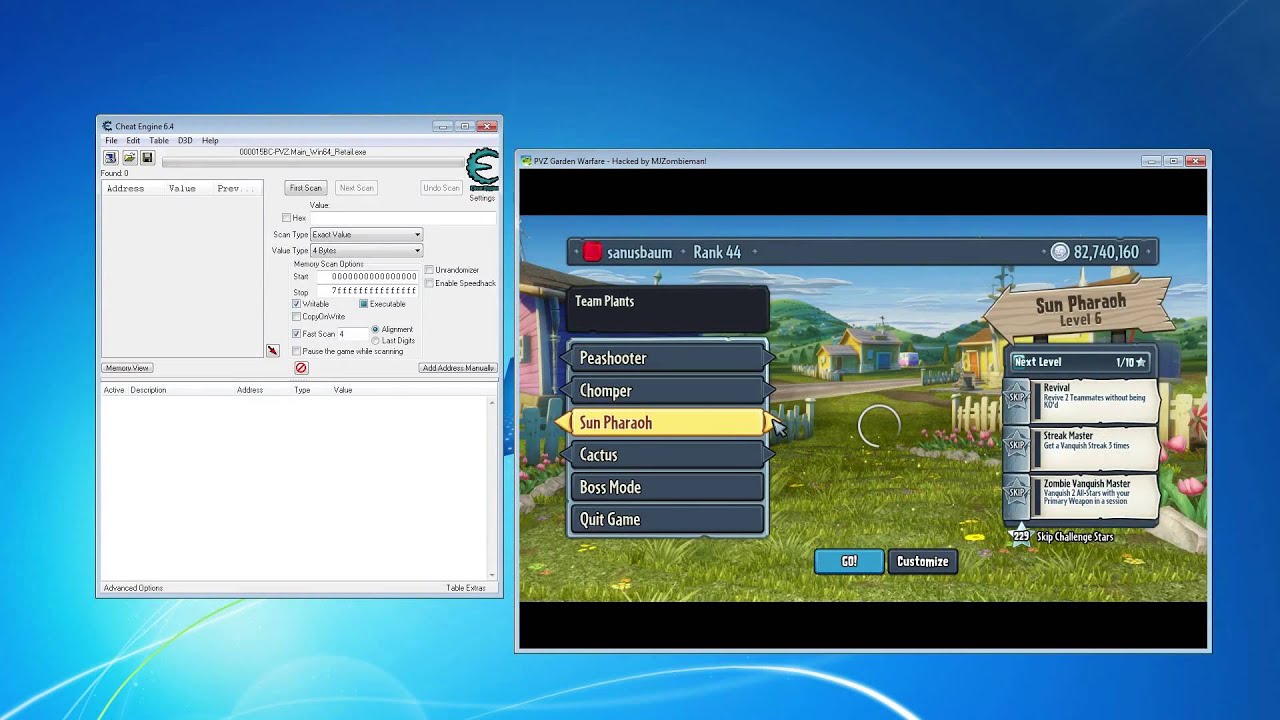Screen dimensions: 1280x720
Task: Open the Help menu
Action: click(x=210, y=141)
